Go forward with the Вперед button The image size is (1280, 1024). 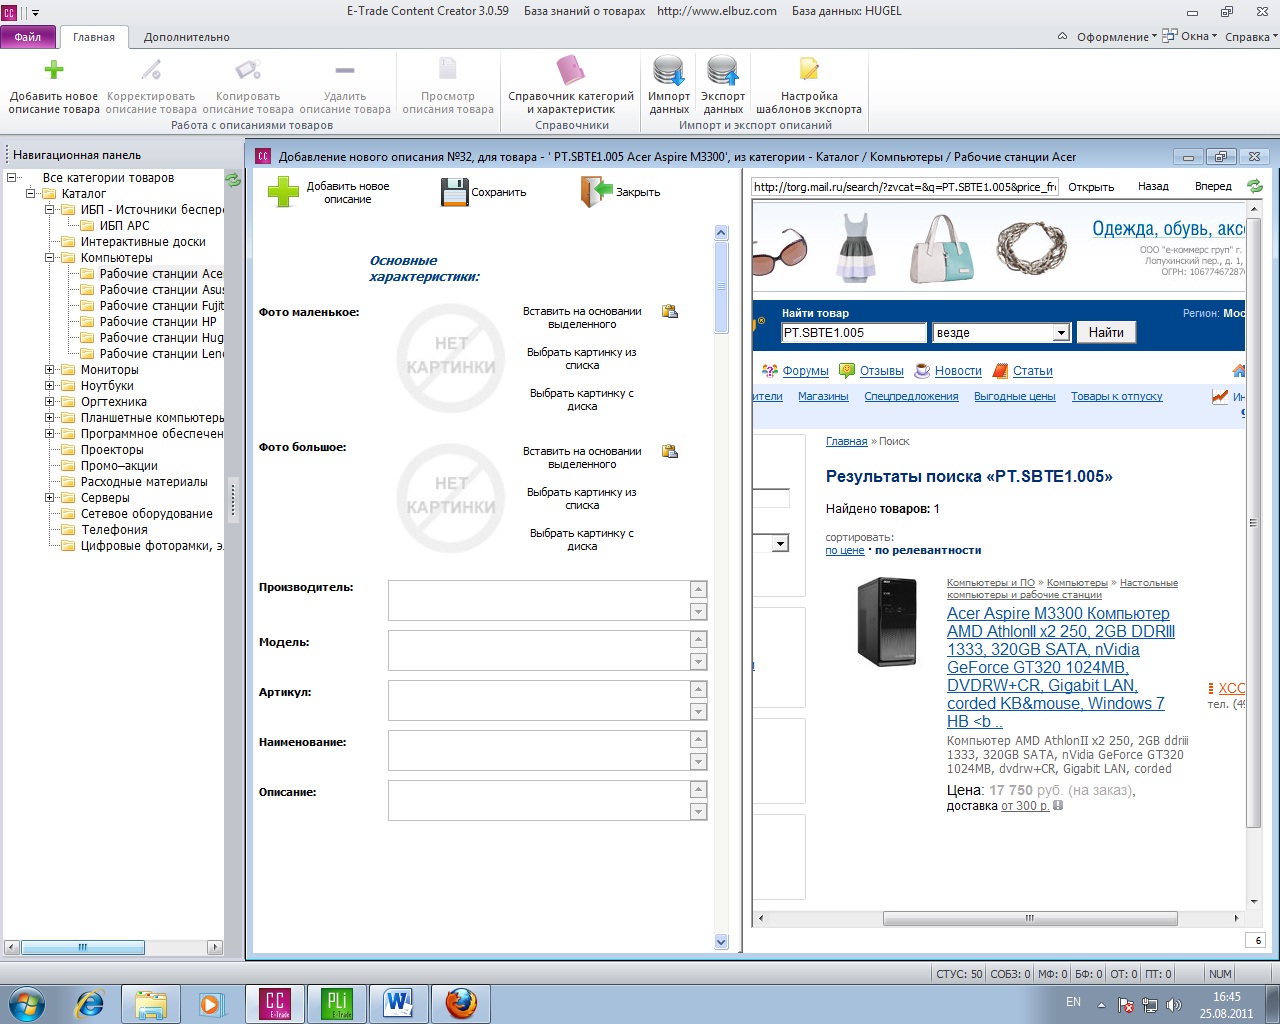click(x=1213, y=187)
